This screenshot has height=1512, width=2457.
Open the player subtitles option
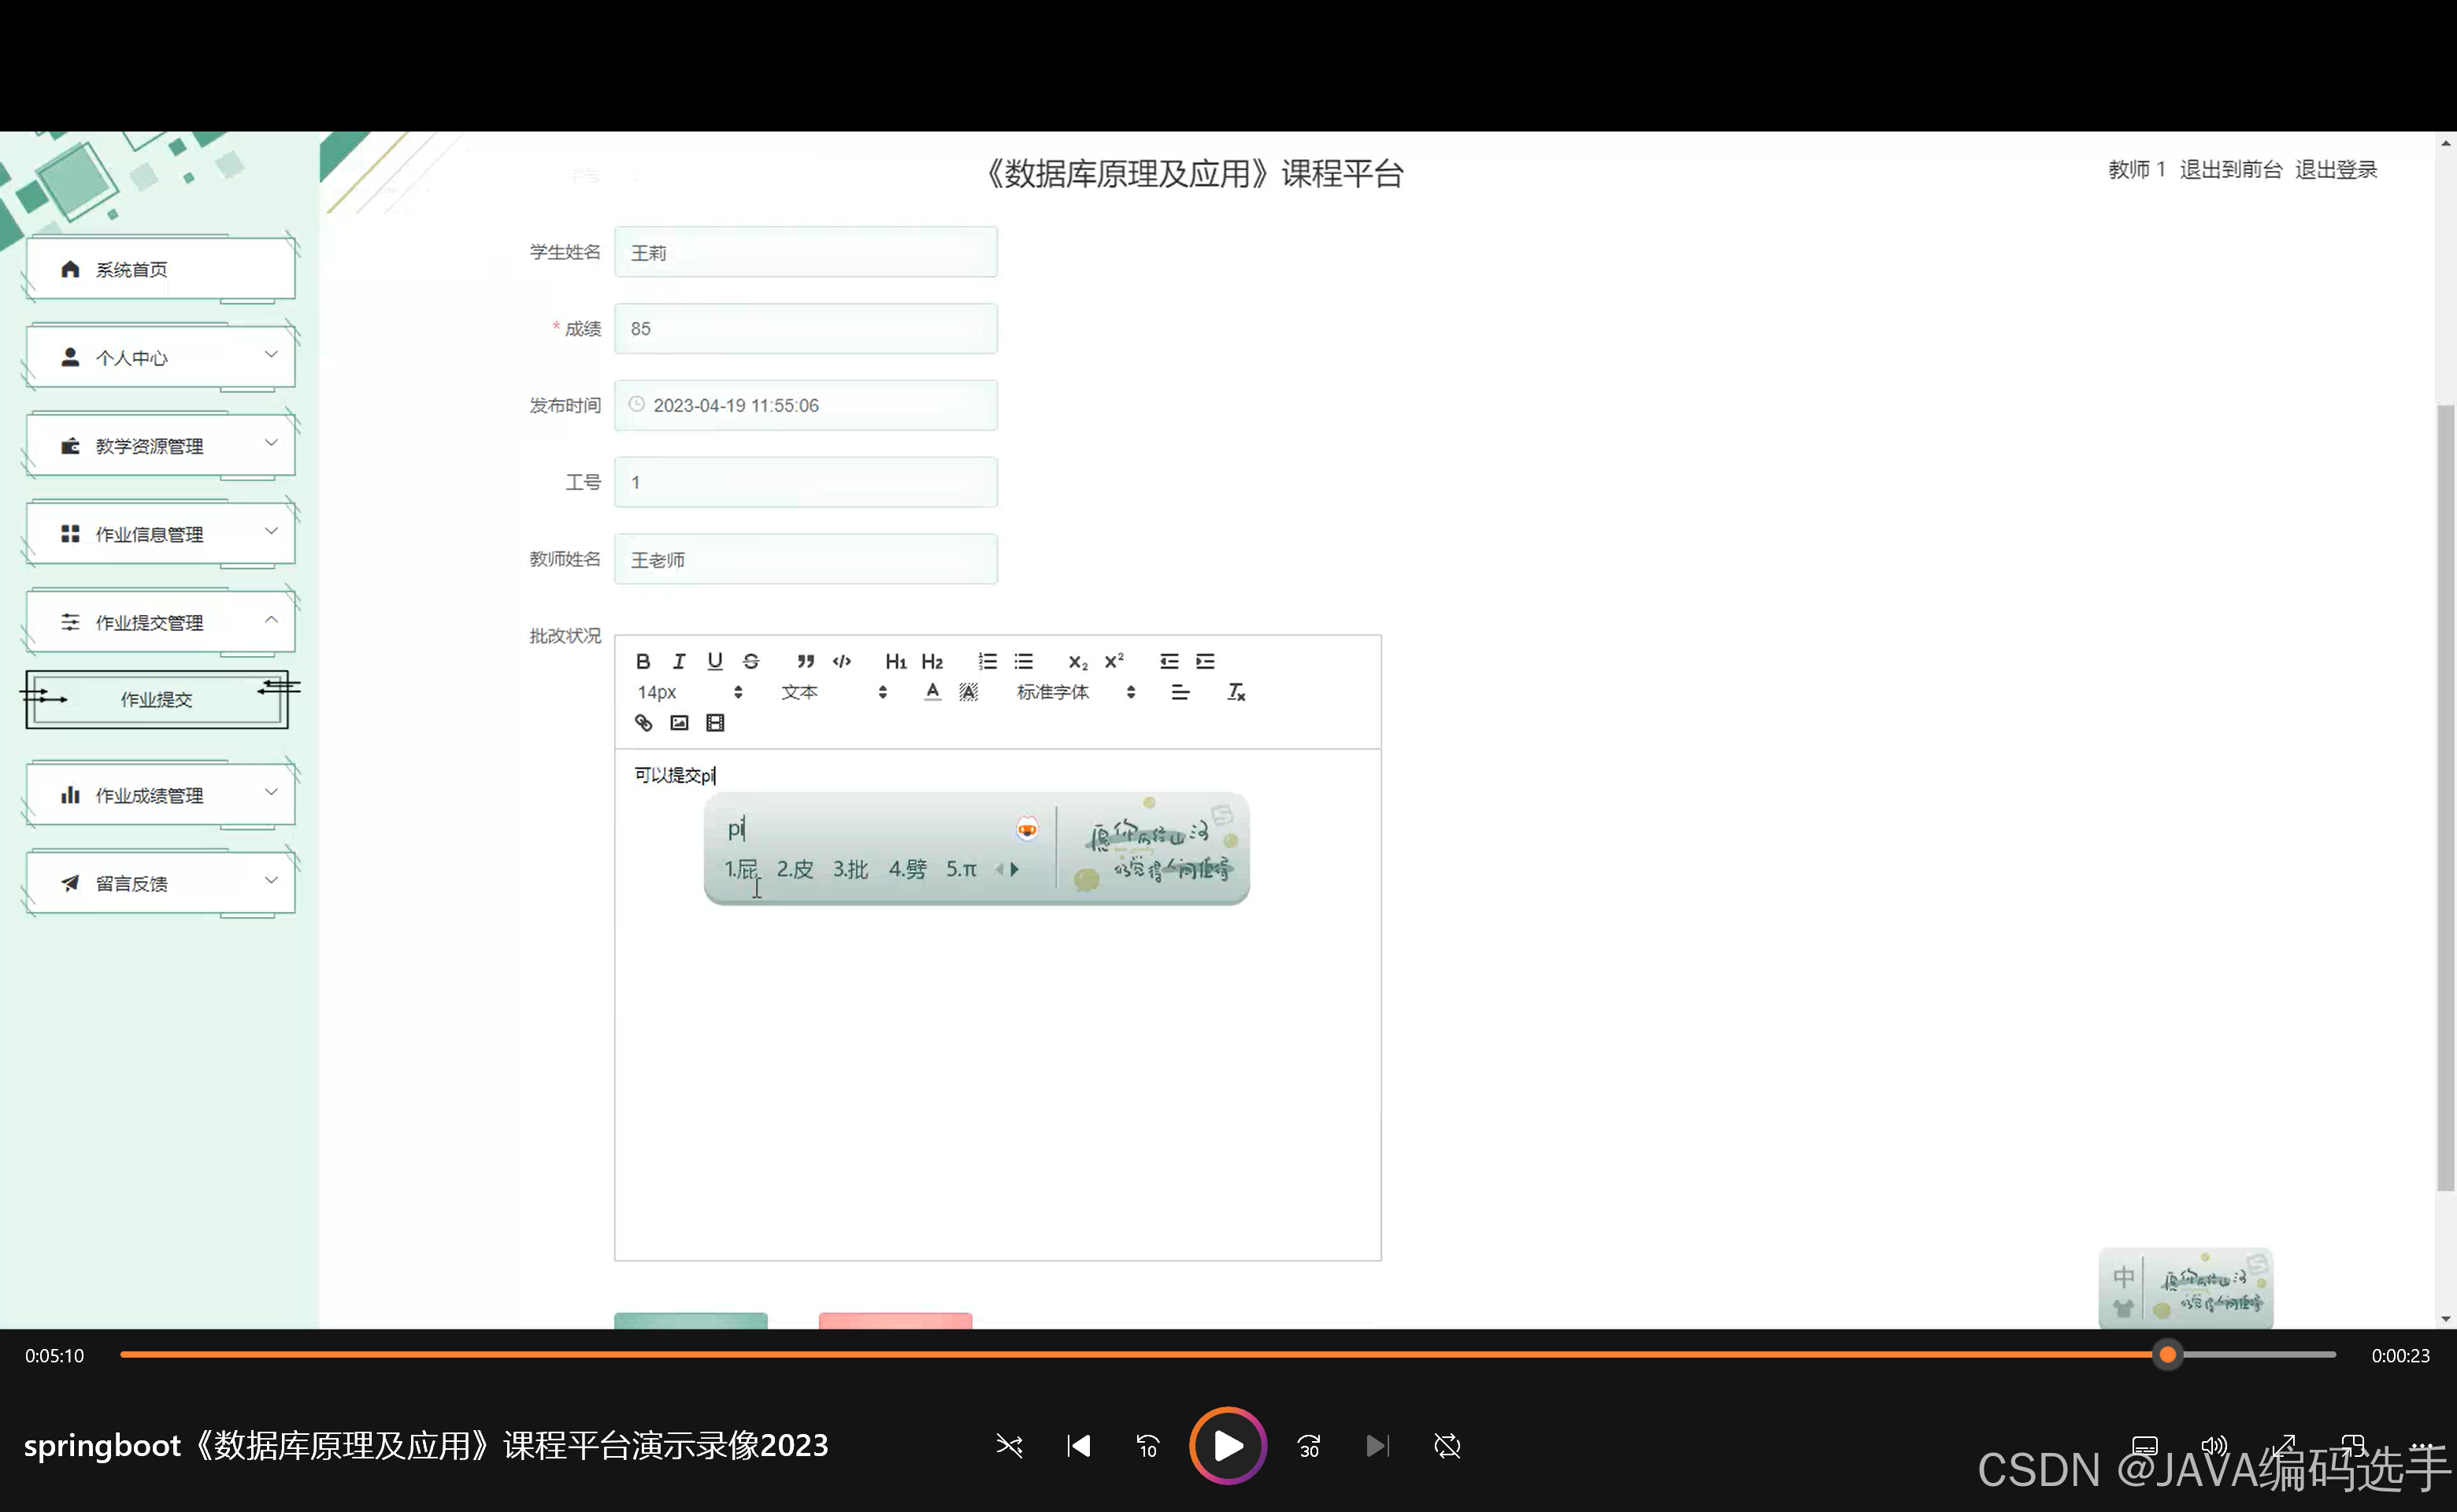click(2144, 1445)
